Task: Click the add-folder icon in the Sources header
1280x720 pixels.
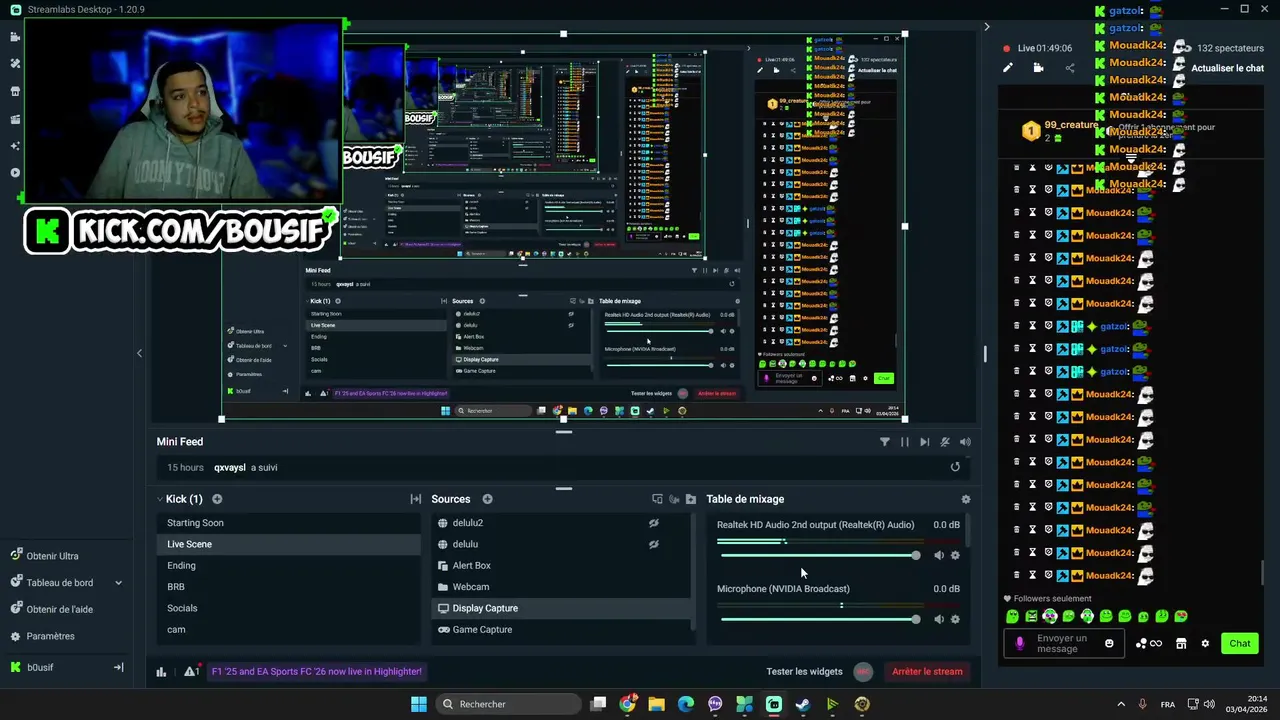Action: (690, 499)
